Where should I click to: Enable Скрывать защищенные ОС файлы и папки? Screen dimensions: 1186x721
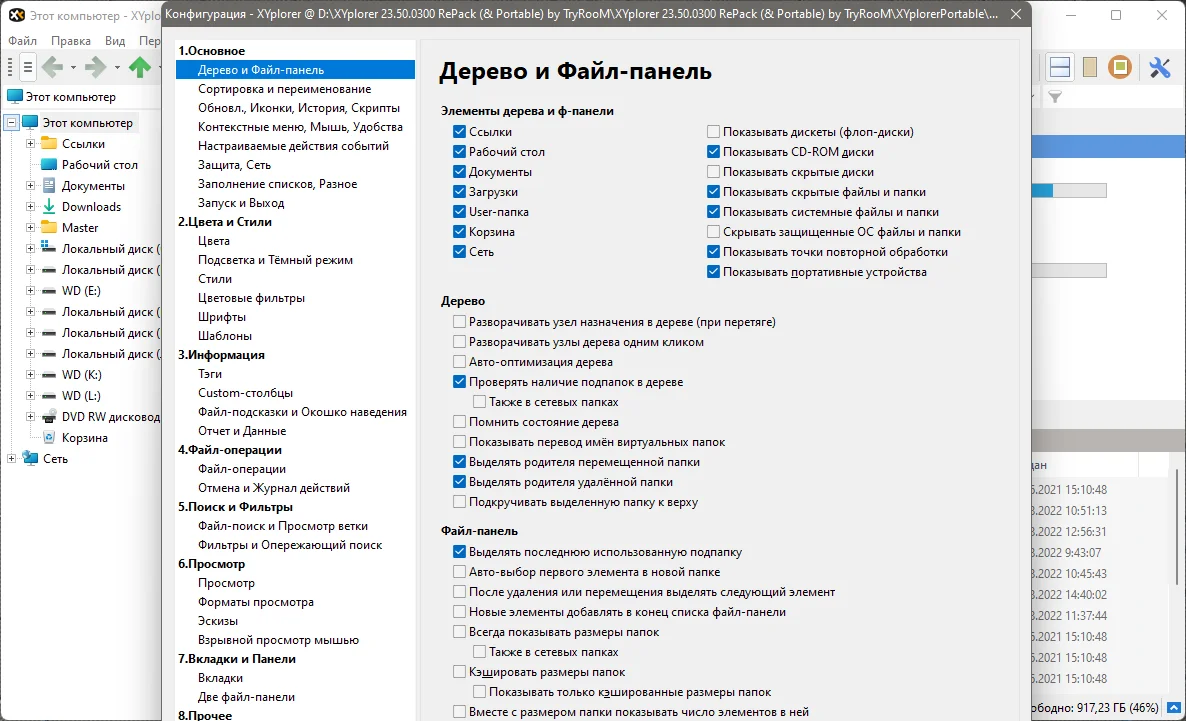[713, 232]
